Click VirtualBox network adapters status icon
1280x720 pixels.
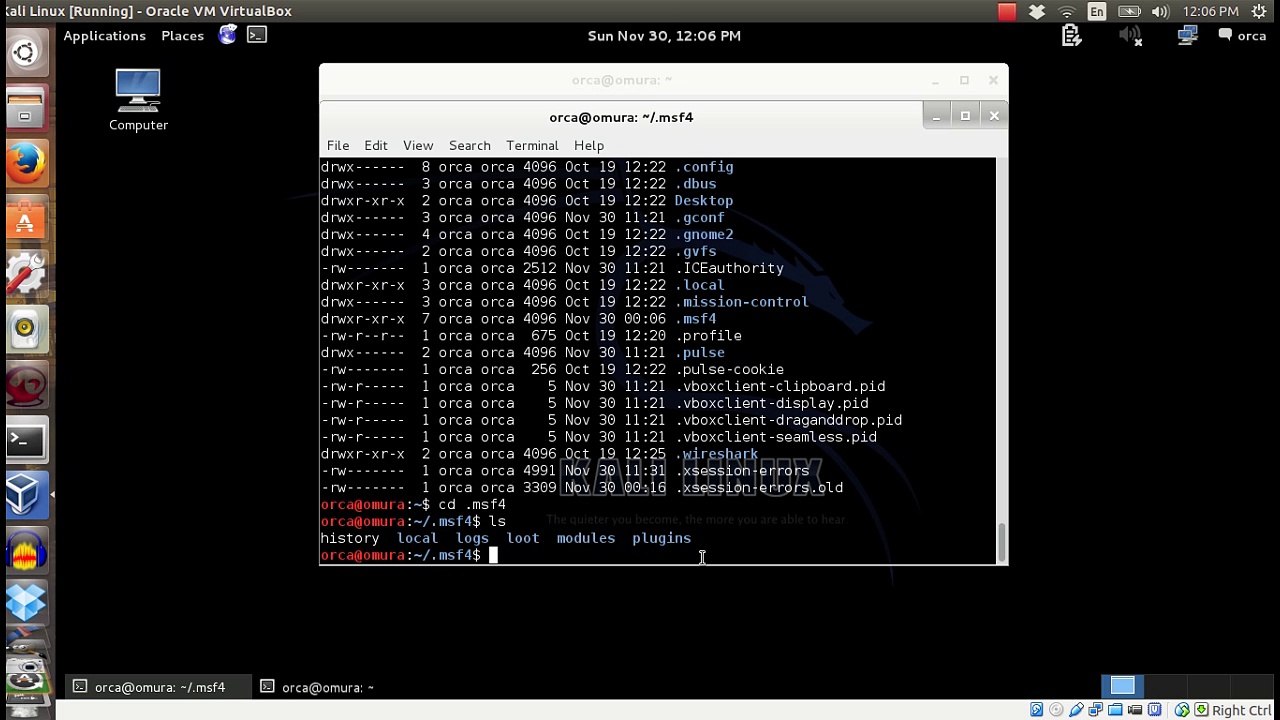1096,710
